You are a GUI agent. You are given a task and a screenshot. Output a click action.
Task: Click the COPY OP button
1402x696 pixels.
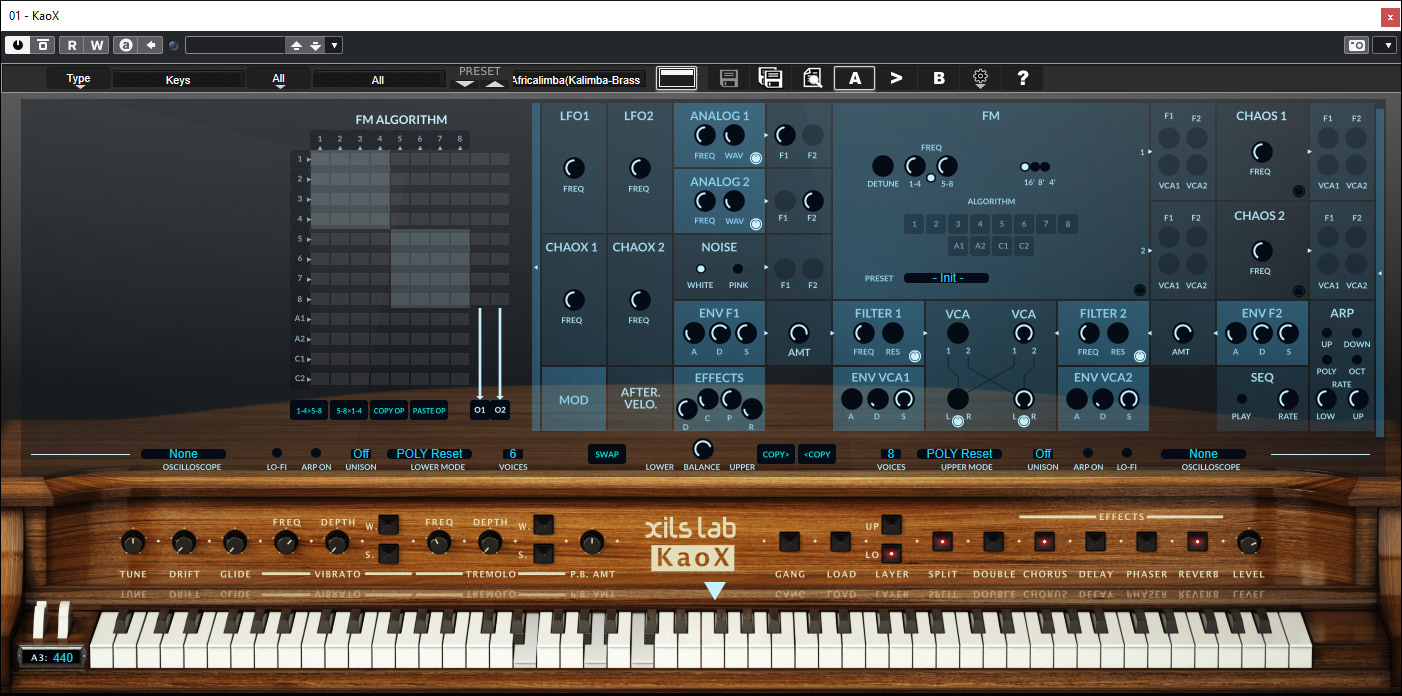click(x=388, y=410)
